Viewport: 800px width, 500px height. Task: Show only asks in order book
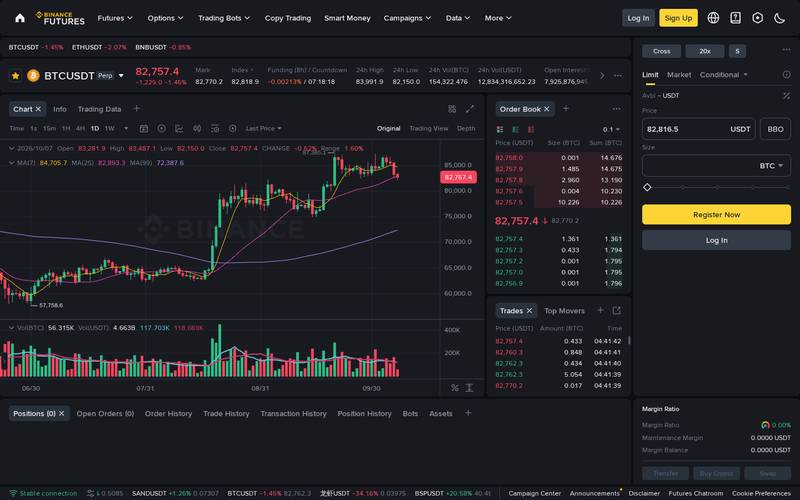[531, 130]
